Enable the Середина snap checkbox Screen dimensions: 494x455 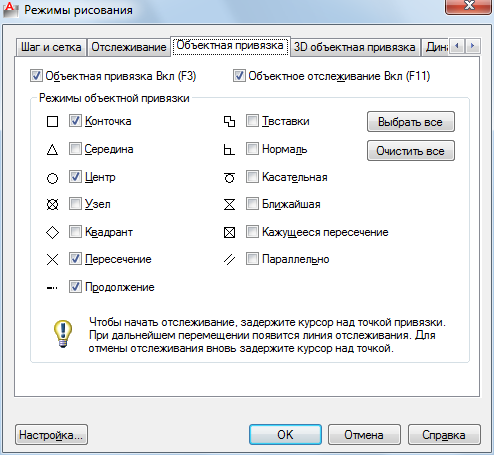pos(75,149)
